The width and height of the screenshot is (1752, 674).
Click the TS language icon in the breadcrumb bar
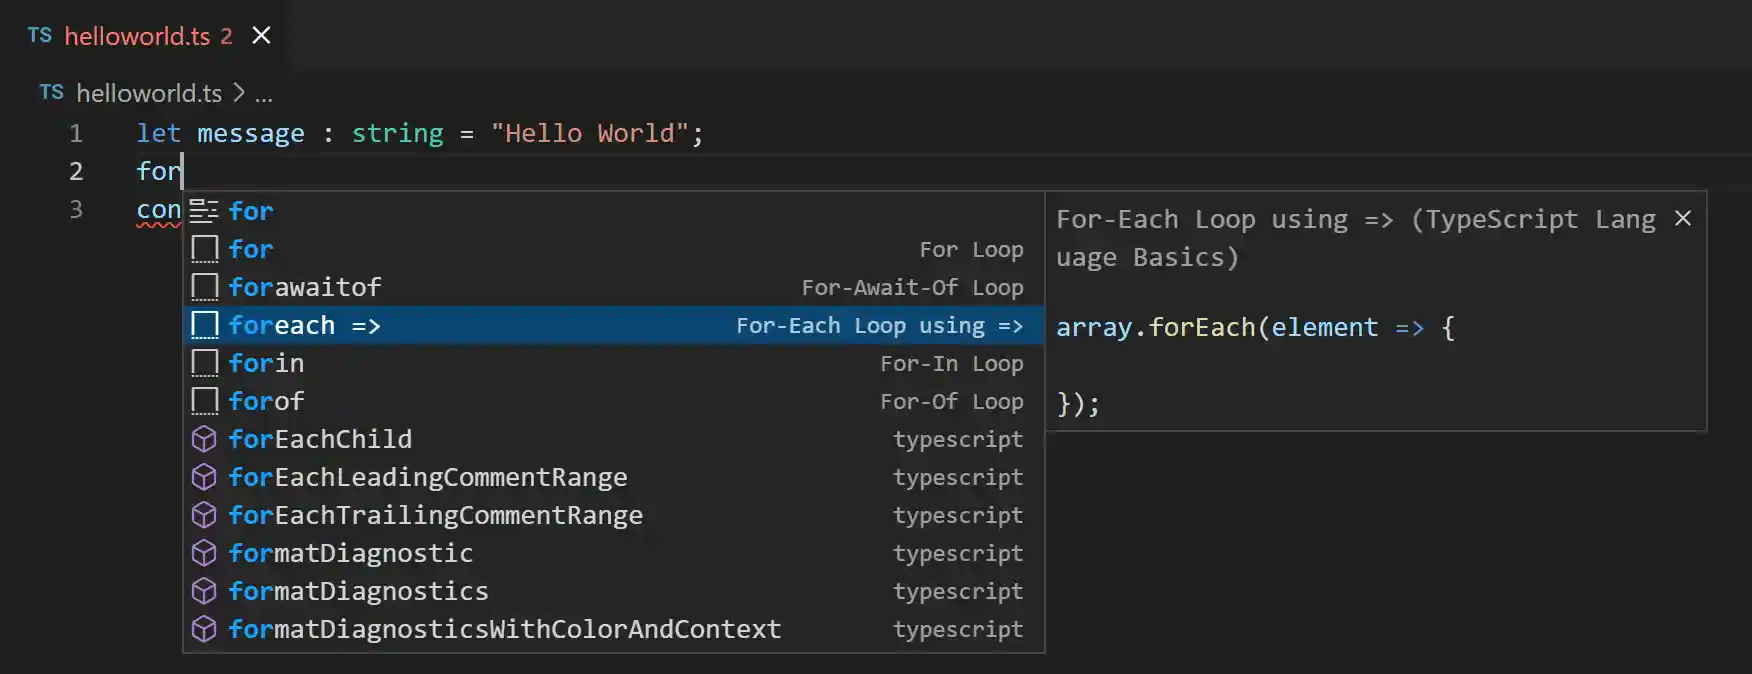pyautogui.click(x=51, y=92)
